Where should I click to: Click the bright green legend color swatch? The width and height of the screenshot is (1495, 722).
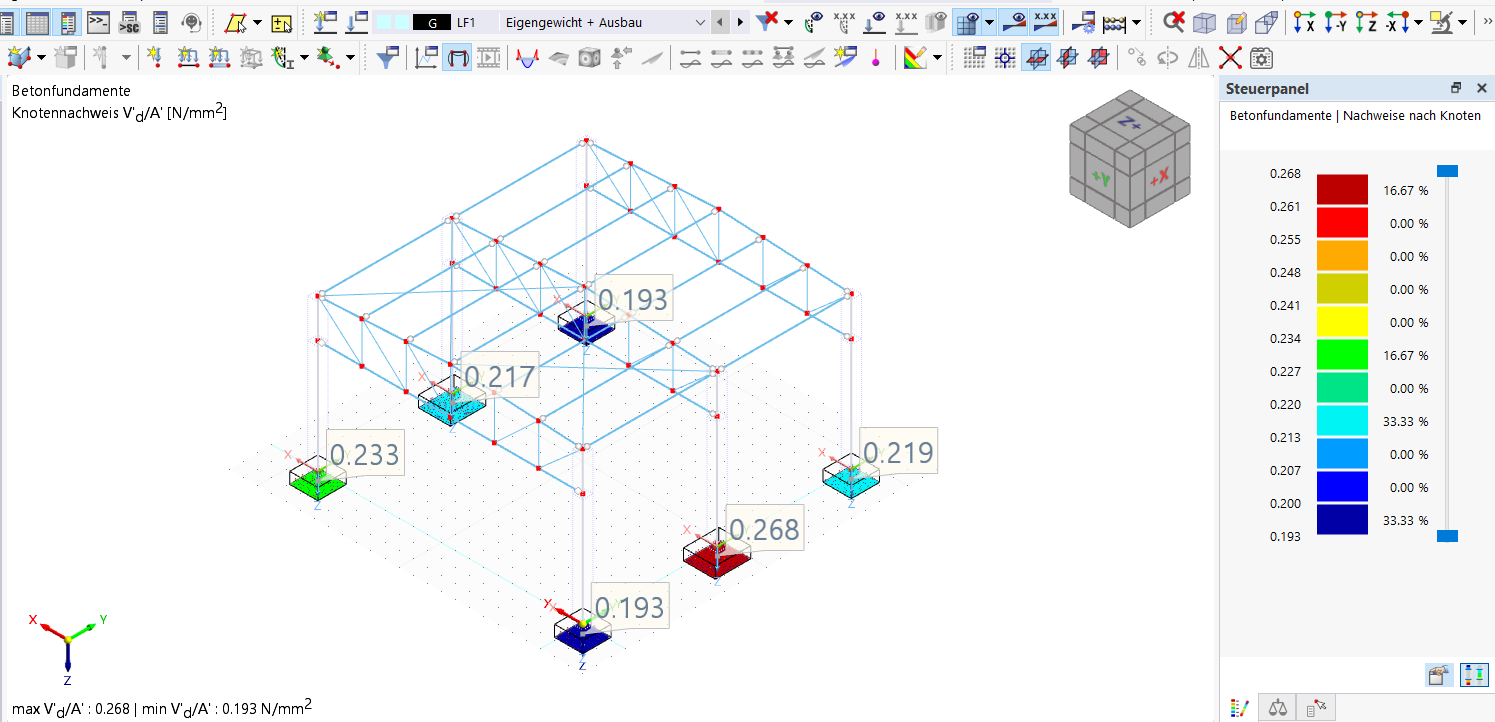pos(1342,354)
